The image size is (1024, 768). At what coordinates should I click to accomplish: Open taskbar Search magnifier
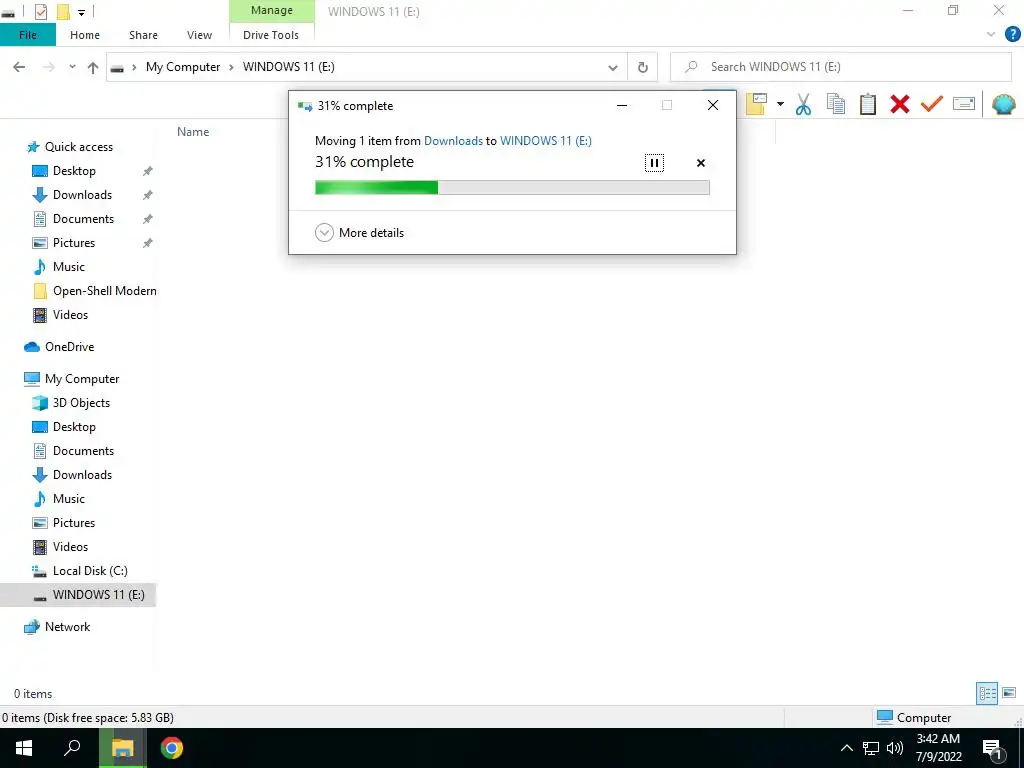[x=72, y=748]
